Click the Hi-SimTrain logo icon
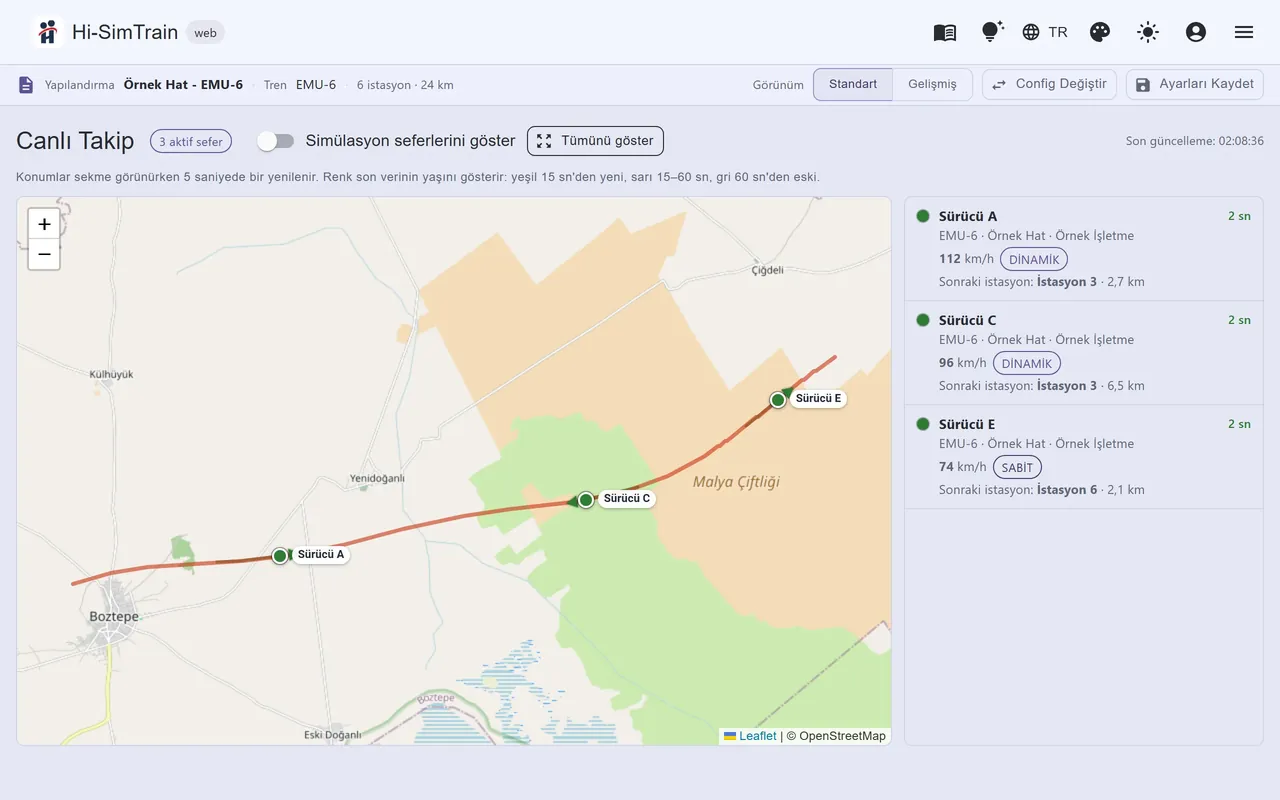Image resolution: width=1280 pixels, height=800 pixels. coord(47,32)
